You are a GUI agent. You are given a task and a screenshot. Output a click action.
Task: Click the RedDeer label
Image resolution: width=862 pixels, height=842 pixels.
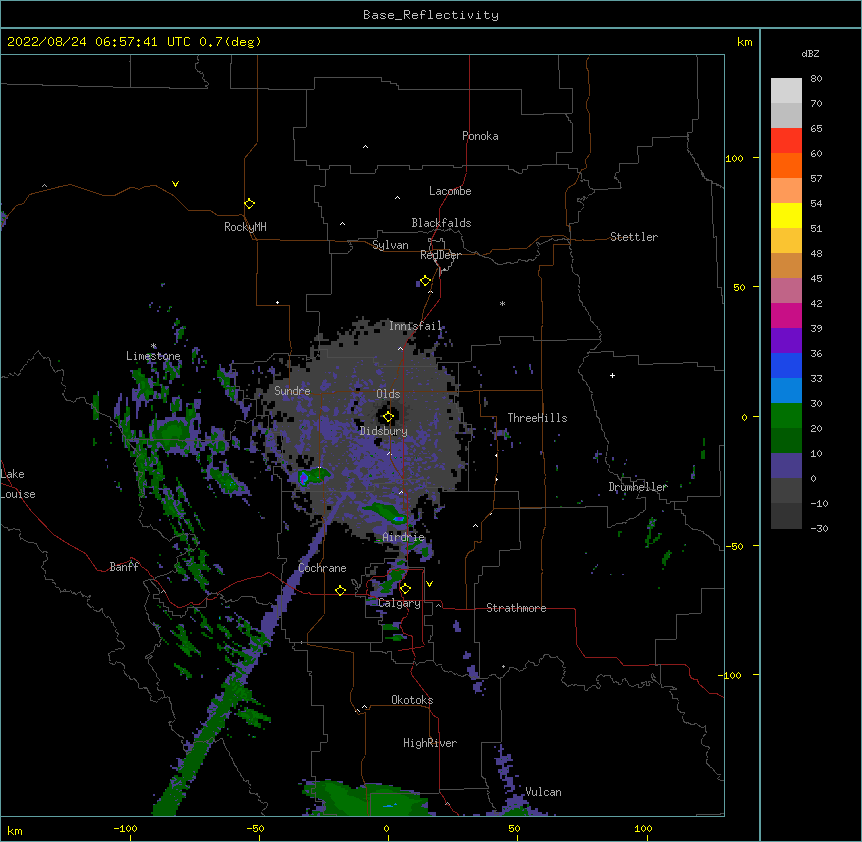[x=440, y=255]
